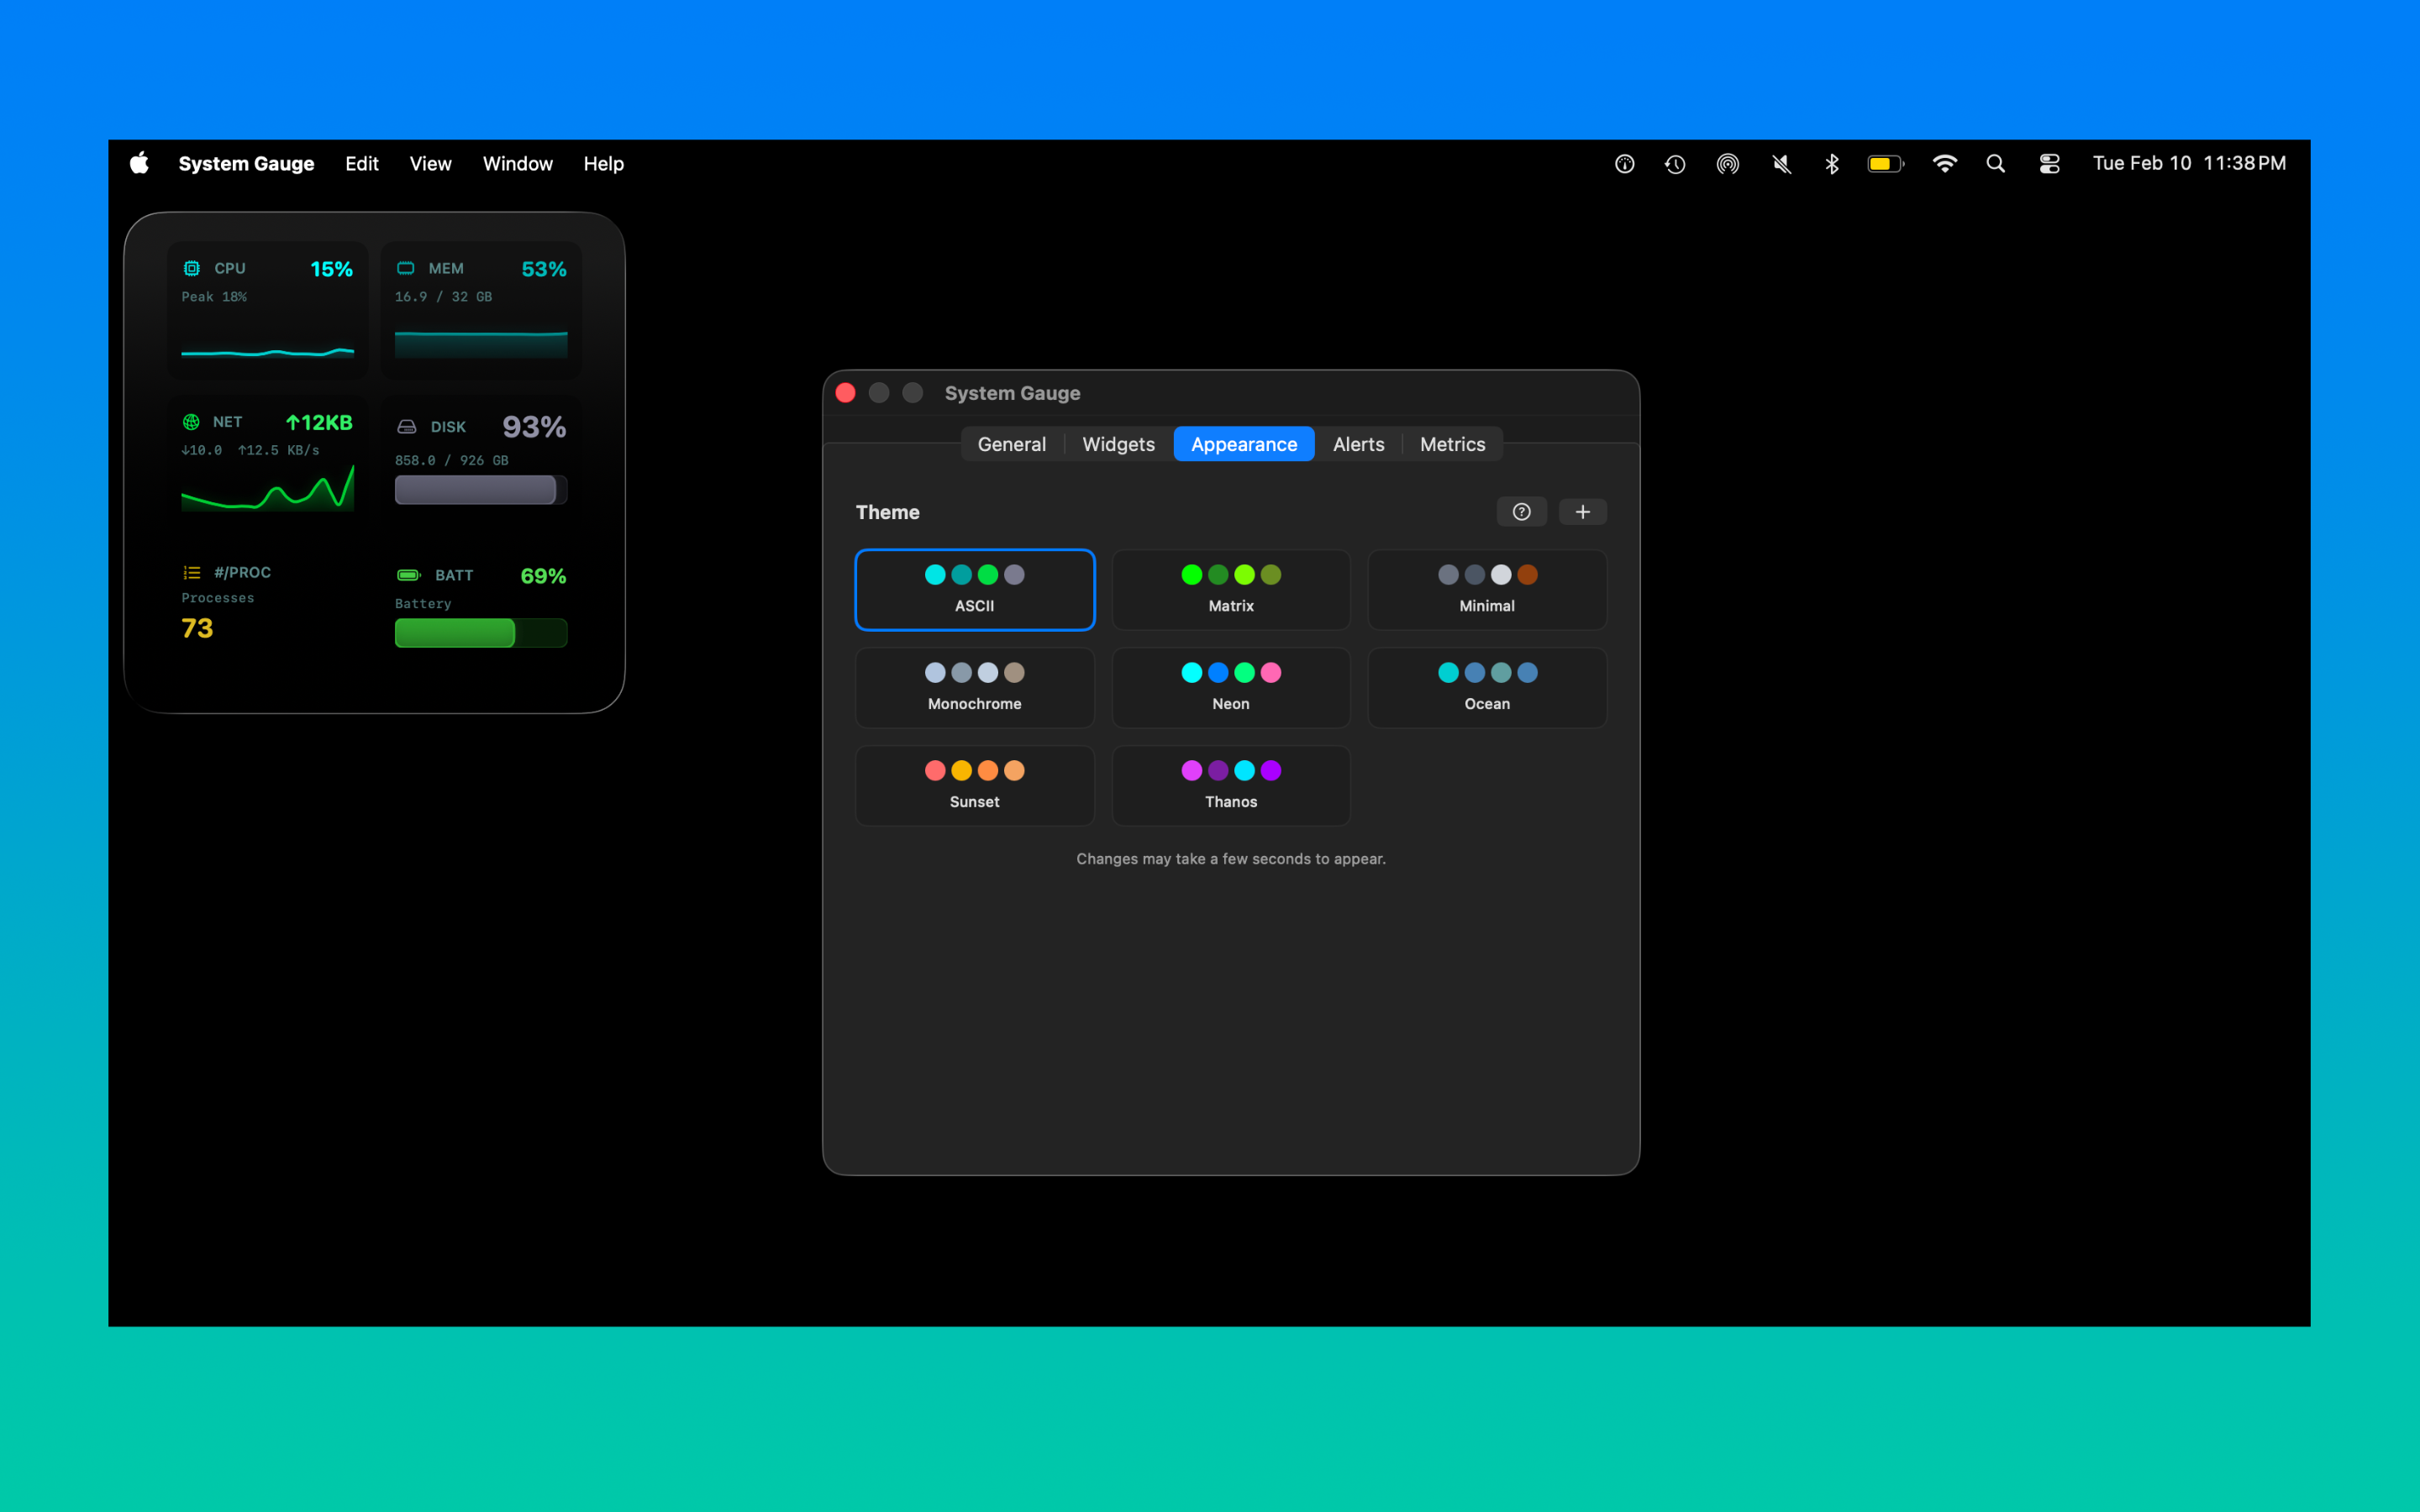Image resolution: width=2420 pixels, height=1512 pixels.
Task: Select the Minimal theme
Action: (1486, 590)
